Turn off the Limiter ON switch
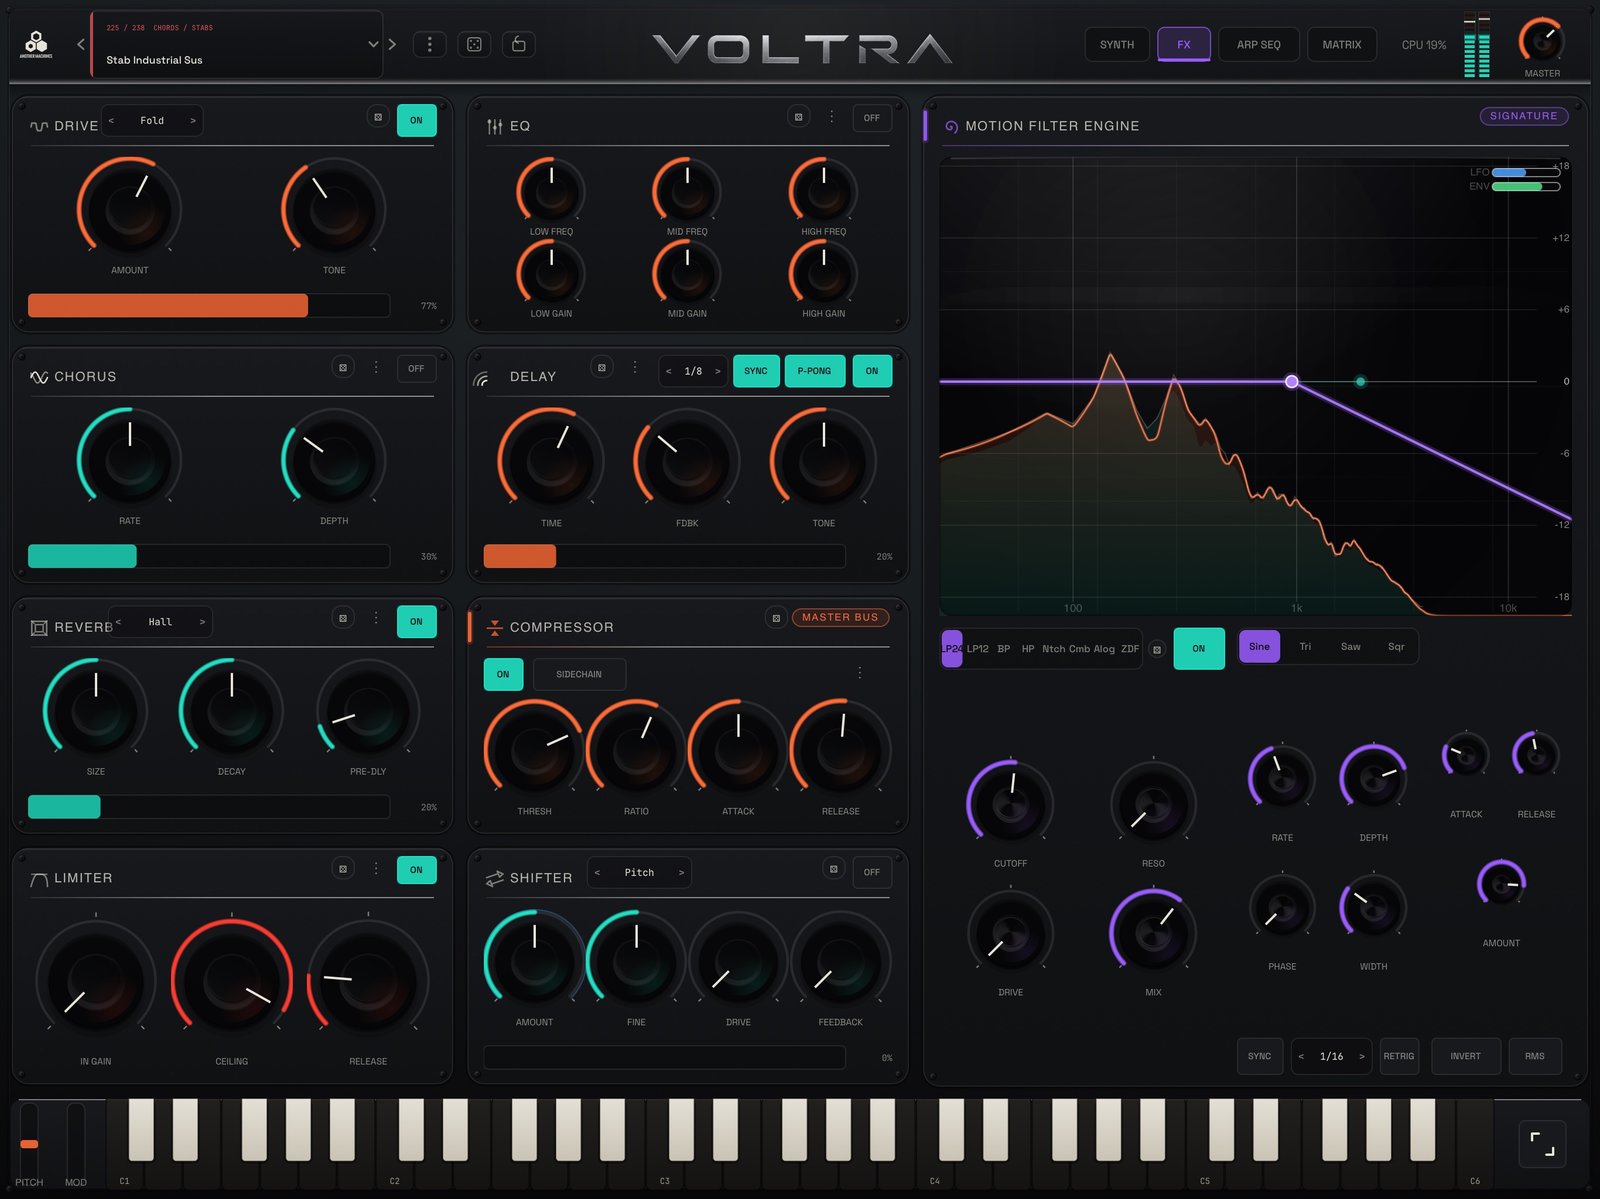 coord(416,870)
